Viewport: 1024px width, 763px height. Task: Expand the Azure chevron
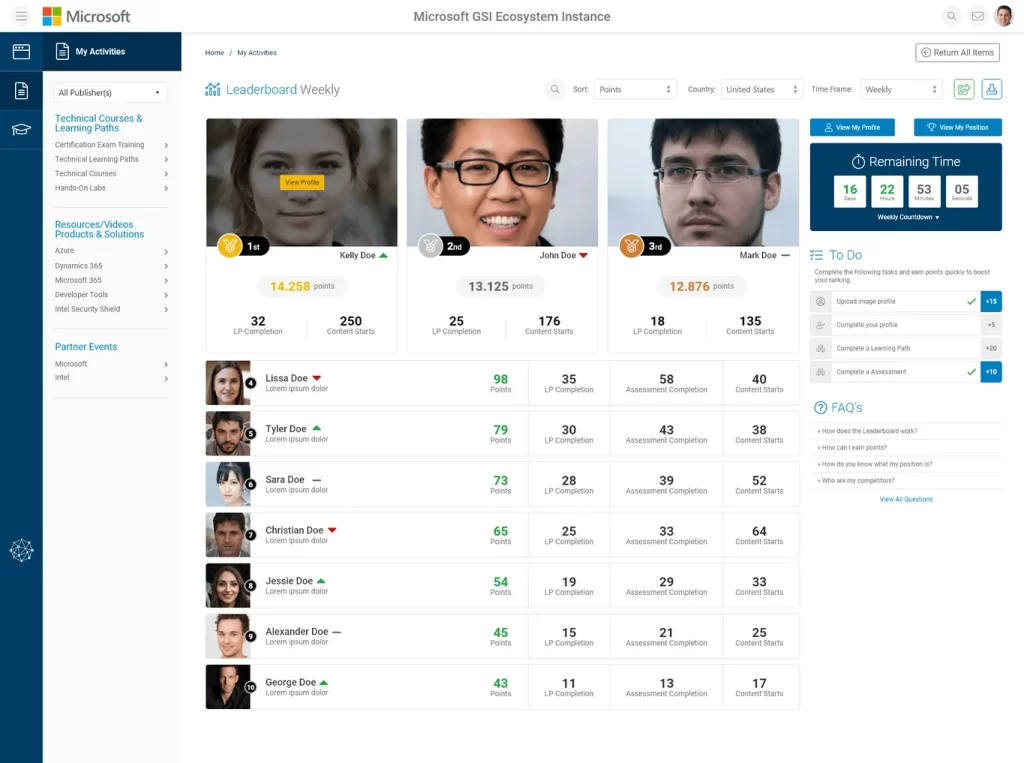[166, 252]
